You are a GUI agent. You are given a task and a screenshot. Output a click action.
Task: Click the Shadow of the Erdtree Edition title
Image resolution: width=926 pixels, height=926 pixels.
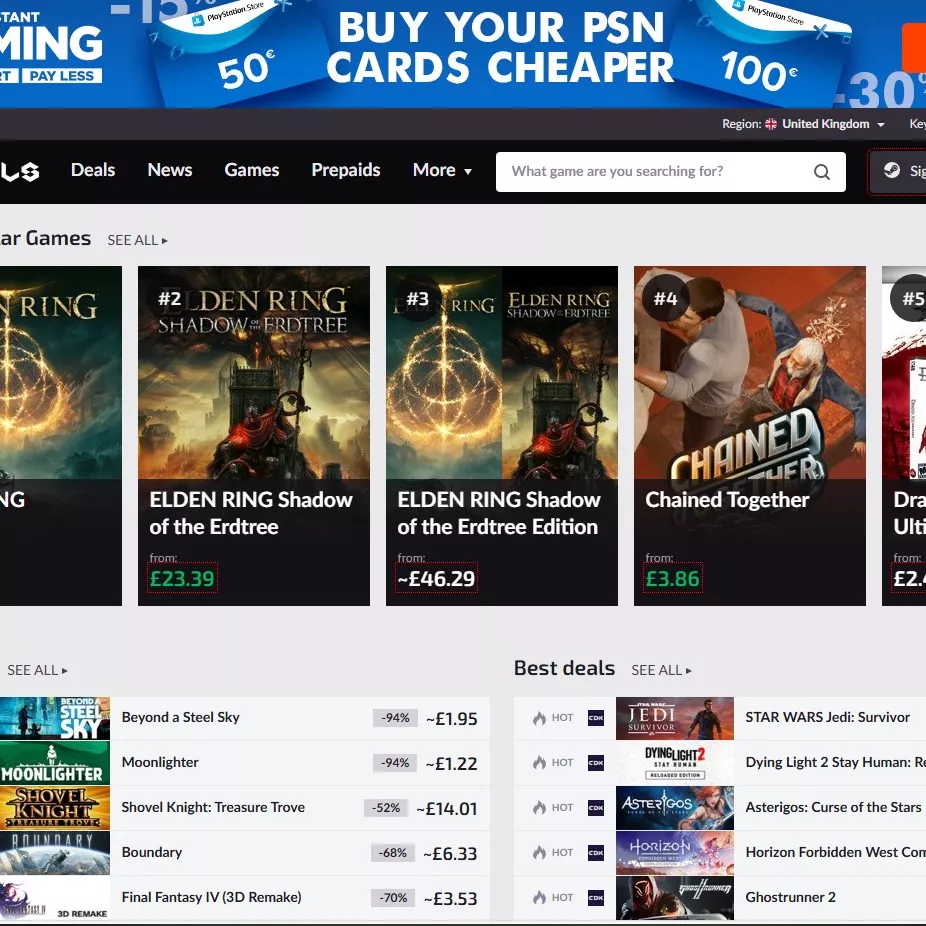click(499, 513)
